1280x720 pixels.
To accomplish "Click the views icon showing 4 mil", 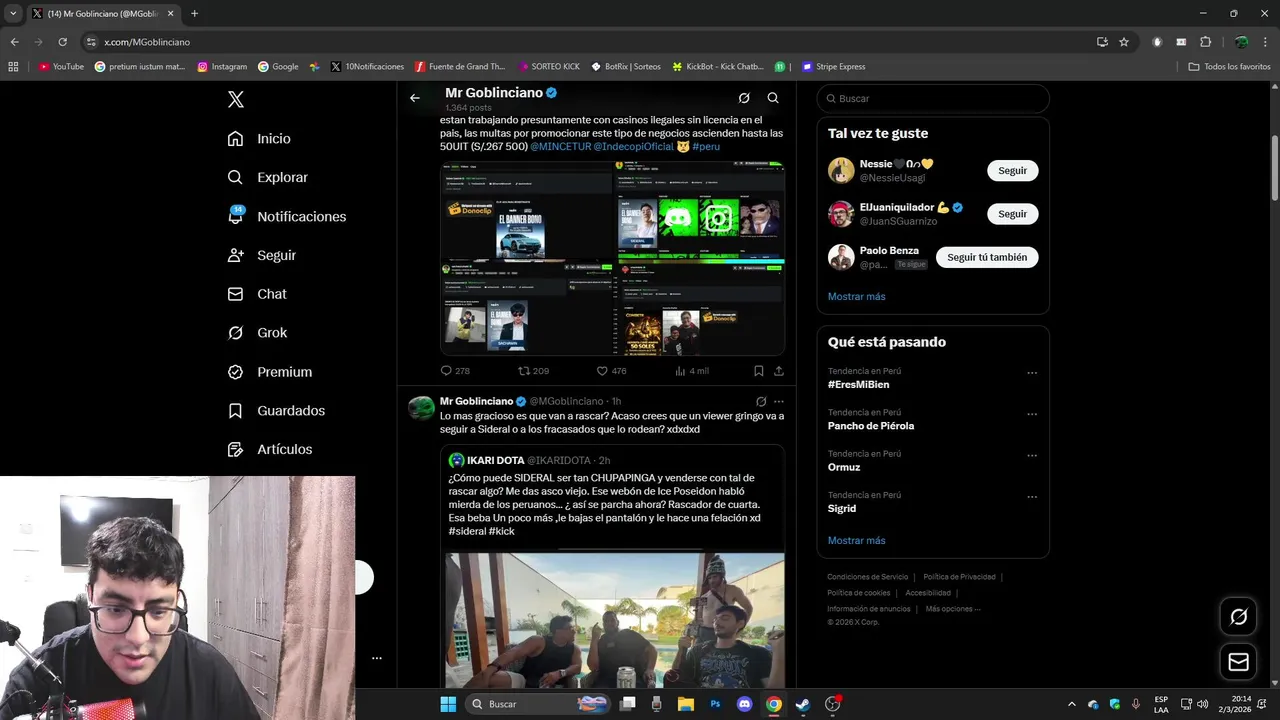I will (x=681, y=371).
